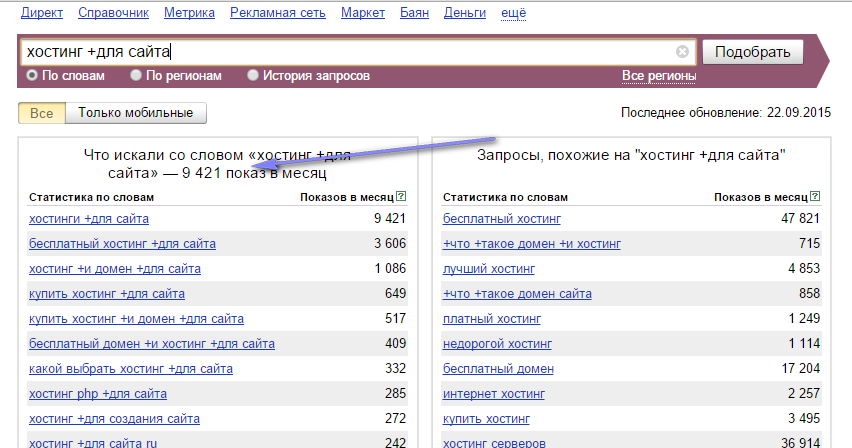Open the 'купить хостинг +и домен +для сайта' query
This screenshot has height=448, width=852.
coord(136,319)
